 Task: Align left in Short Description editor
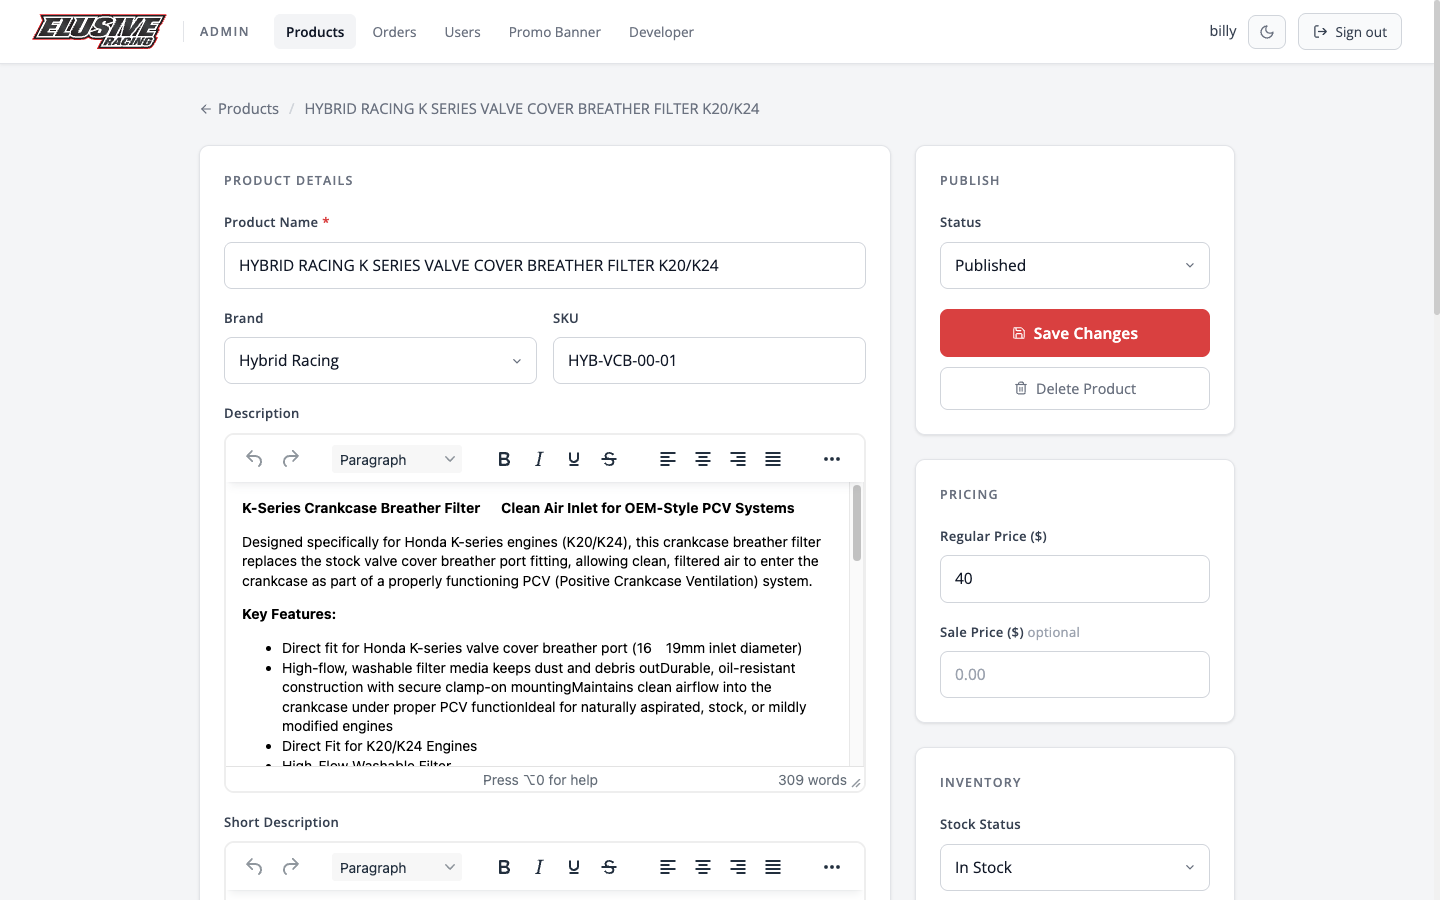pyautogui.click(x=668, y=867)
